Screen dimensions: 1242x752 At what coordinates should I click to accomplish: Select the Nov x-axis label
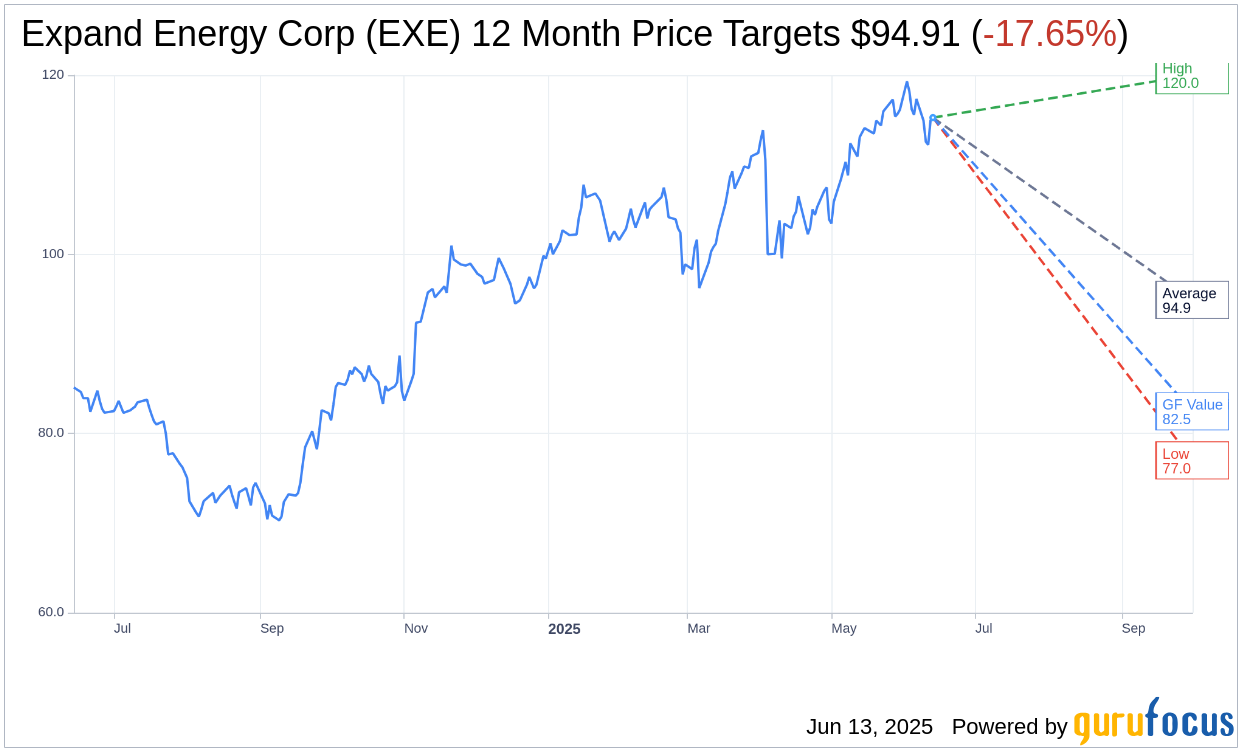[x=416, y=628]
